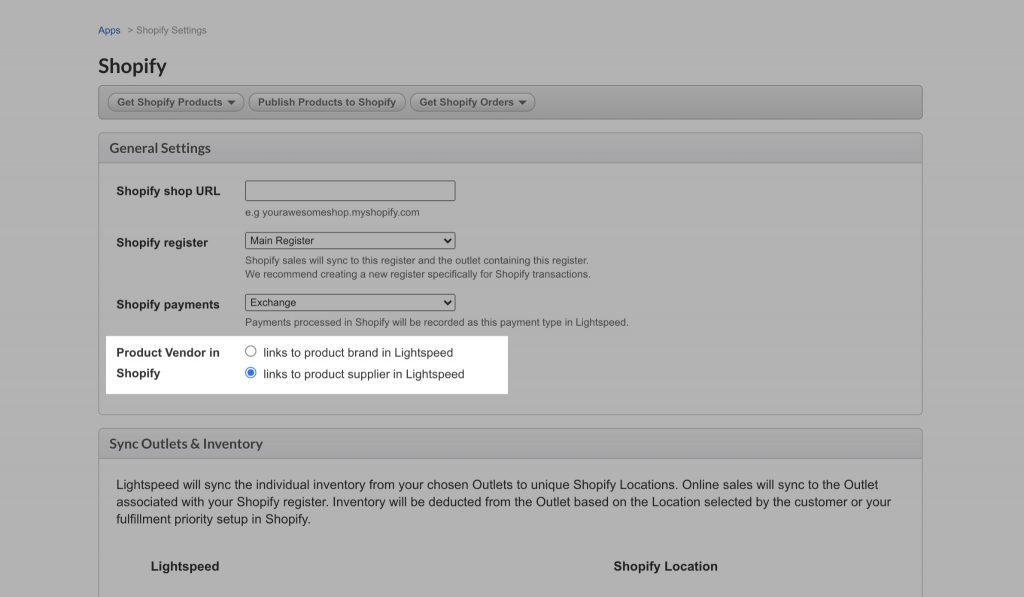The height and width of the screenshot is (597, 1024).
Task: Open the Main Register selection box
Action: pyautogui.click(x=350, y=240)
